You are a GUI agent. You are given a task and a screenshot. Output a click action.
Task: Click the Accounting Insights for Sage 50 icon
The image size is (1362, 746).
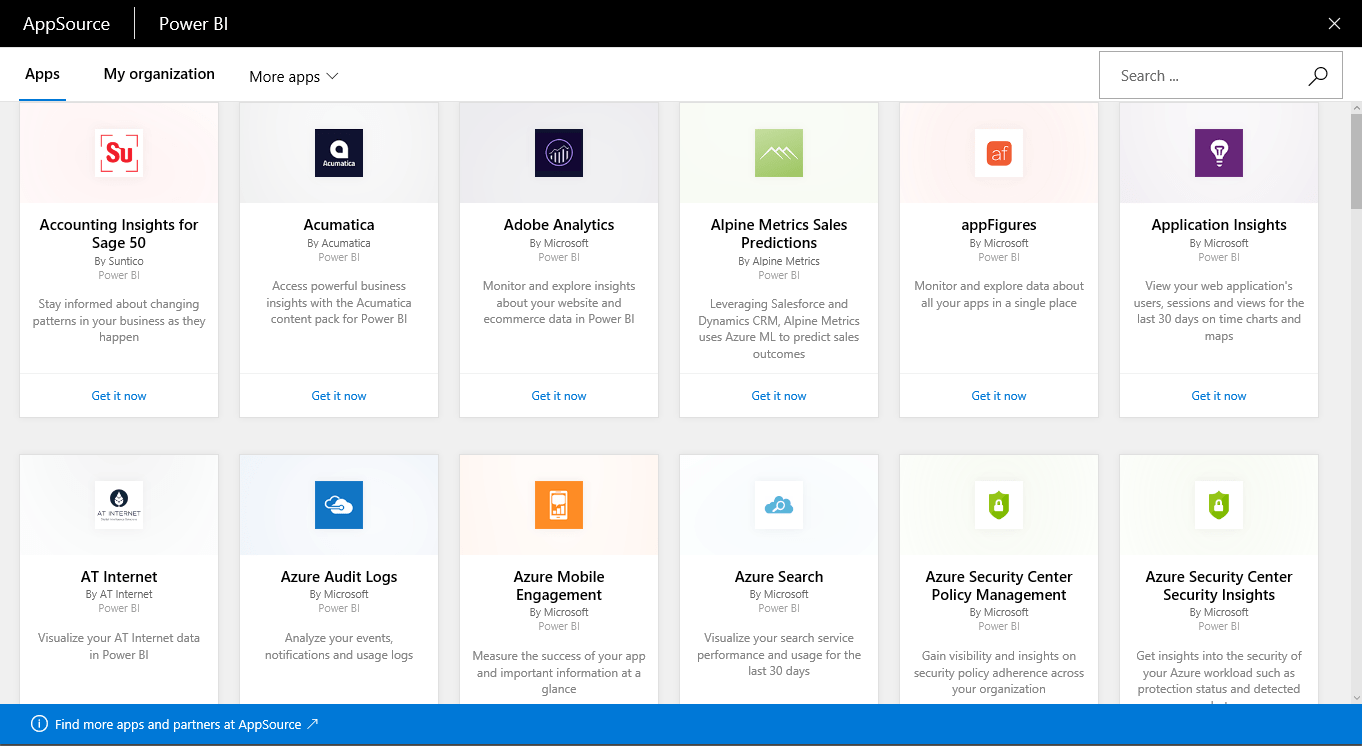pos(119,153)
